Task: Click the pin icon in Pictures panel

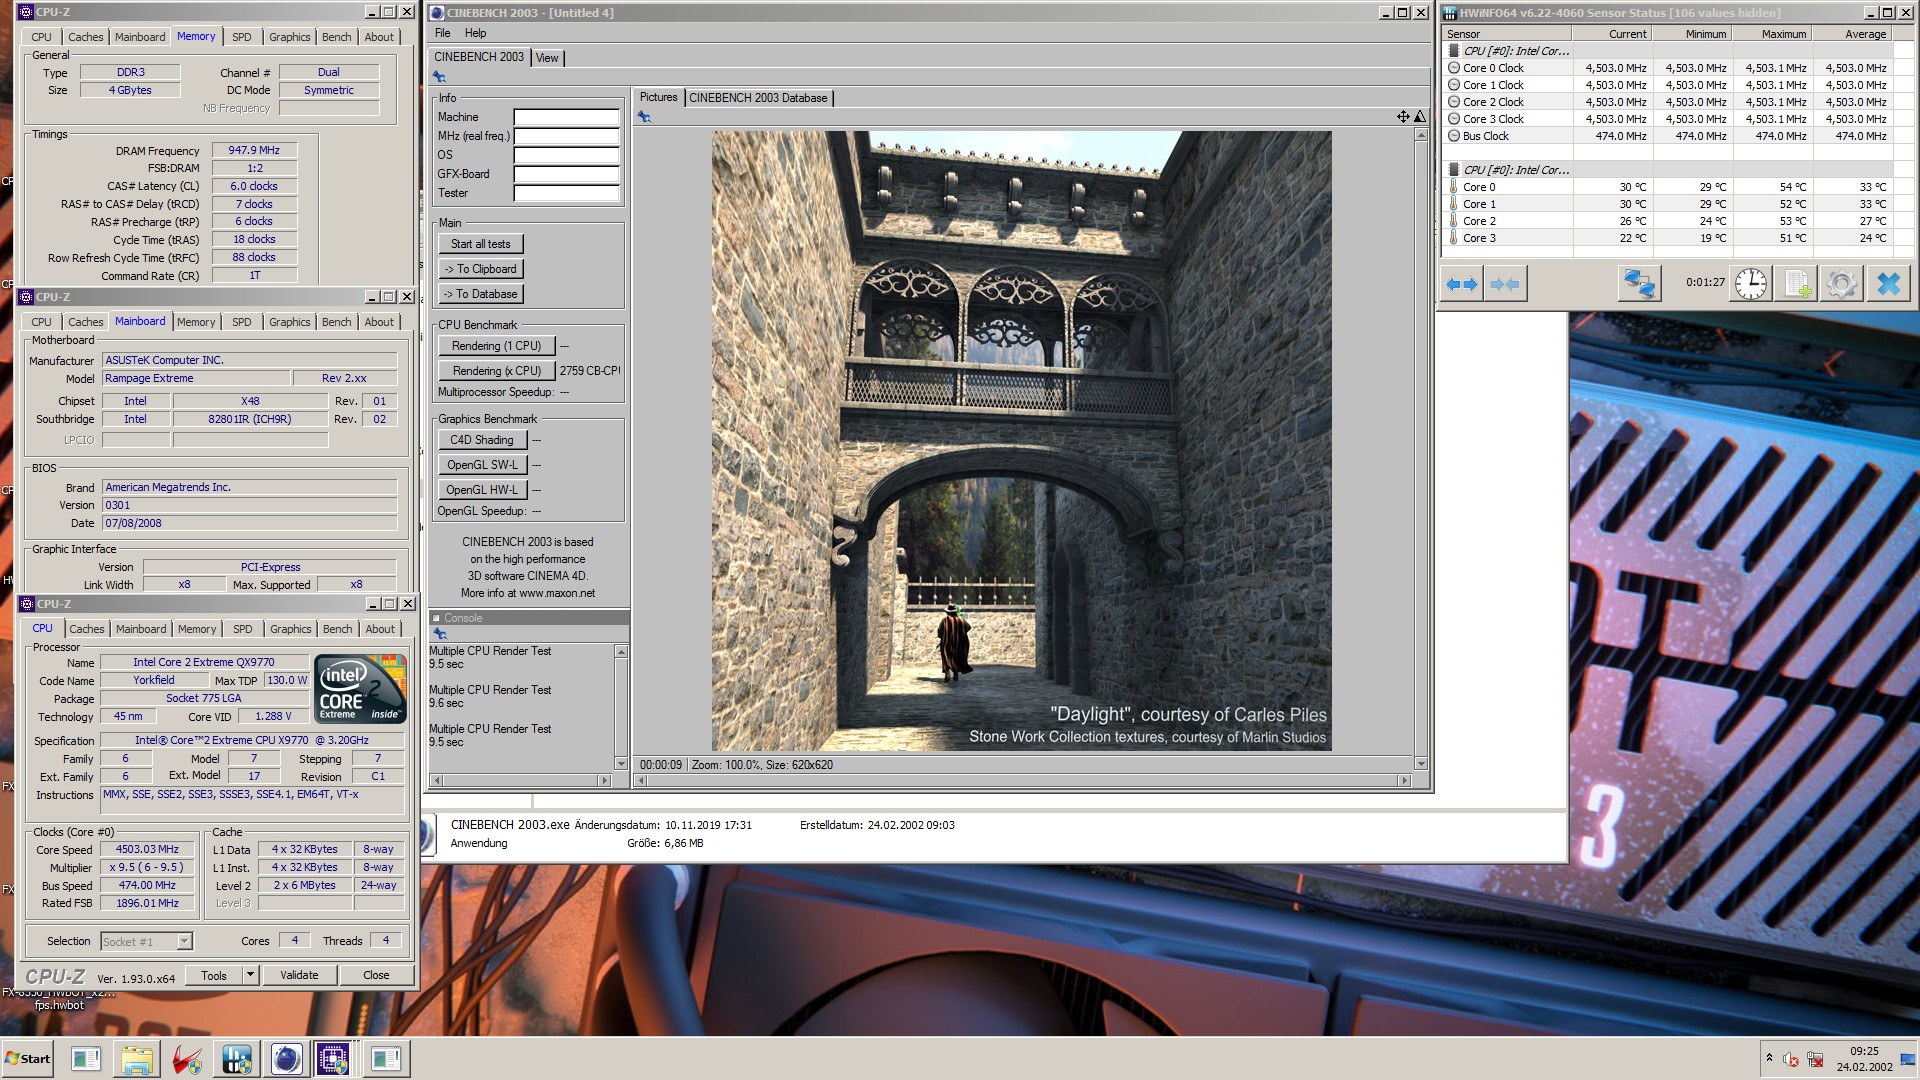Action: [644, 117]
